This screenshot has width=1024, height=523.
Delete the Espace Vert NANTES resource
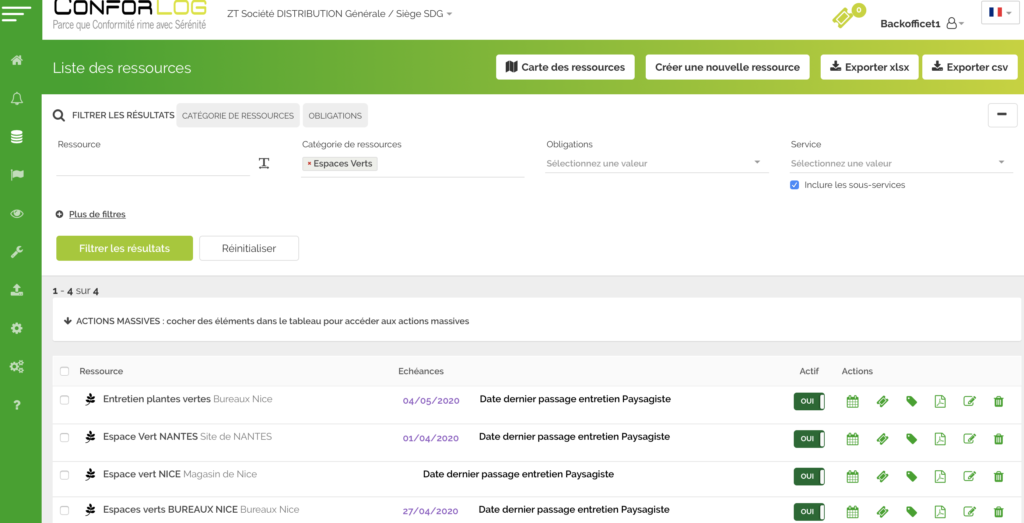click(998, 438)
